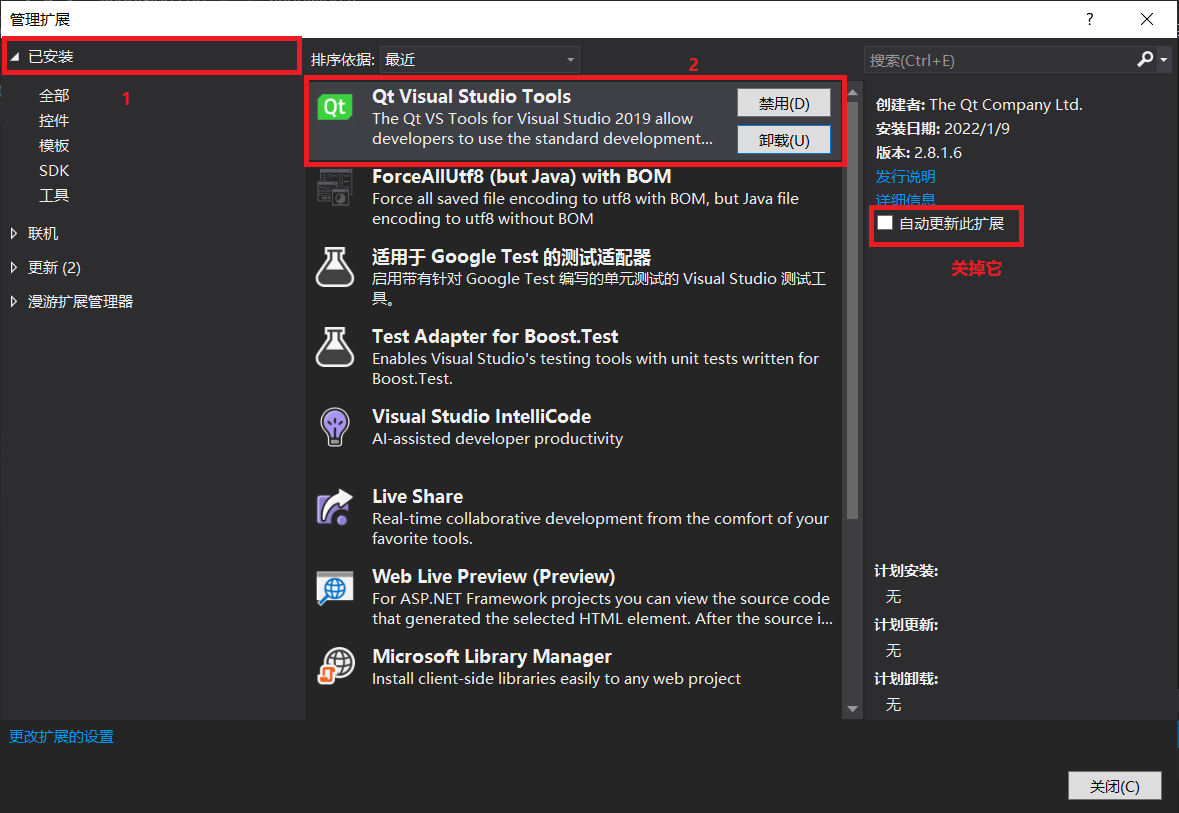This screenshot has height=813, width=1179.
Task: Click the Qt Visual Studio Tools icon
Action: (335, 107)
